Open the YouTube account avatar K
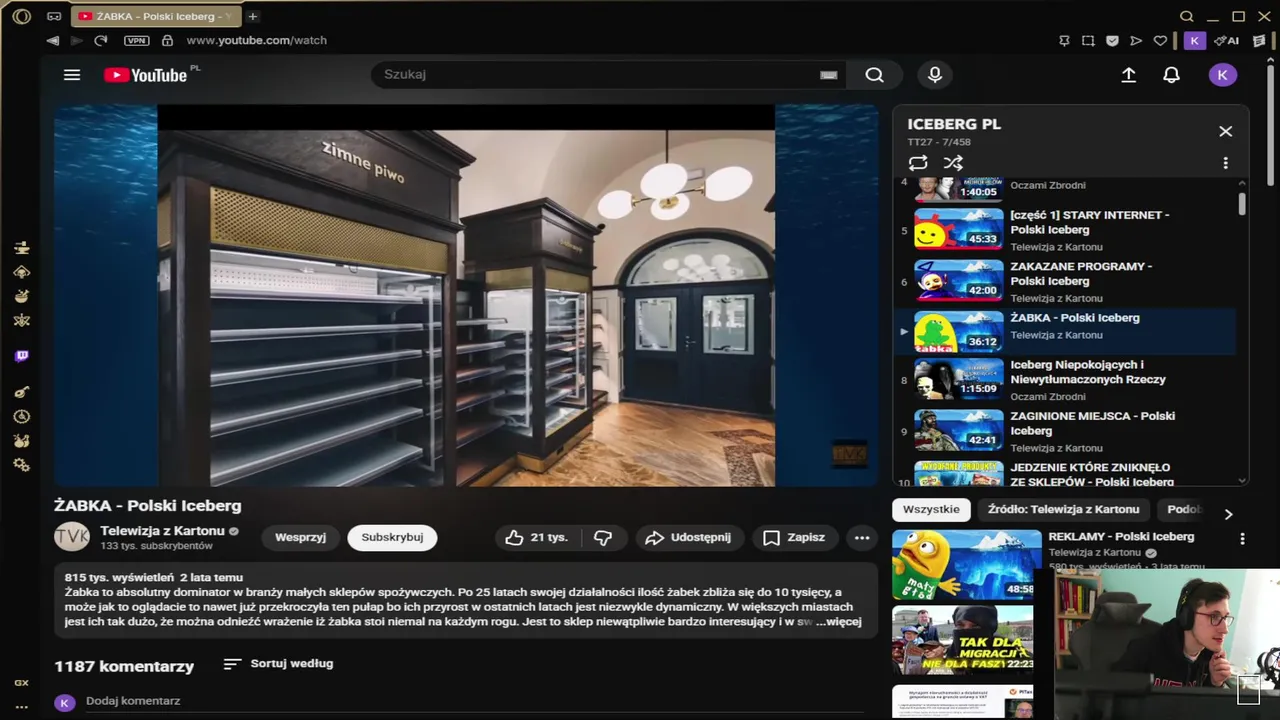 (x=1223, y=75)
